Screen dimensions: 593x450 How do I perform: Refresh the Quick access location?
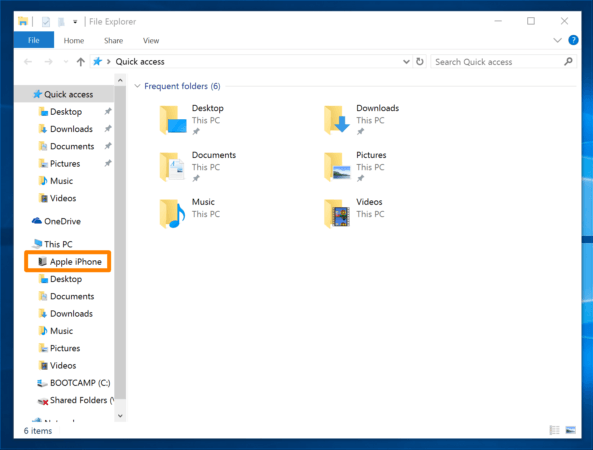(420, 61)
